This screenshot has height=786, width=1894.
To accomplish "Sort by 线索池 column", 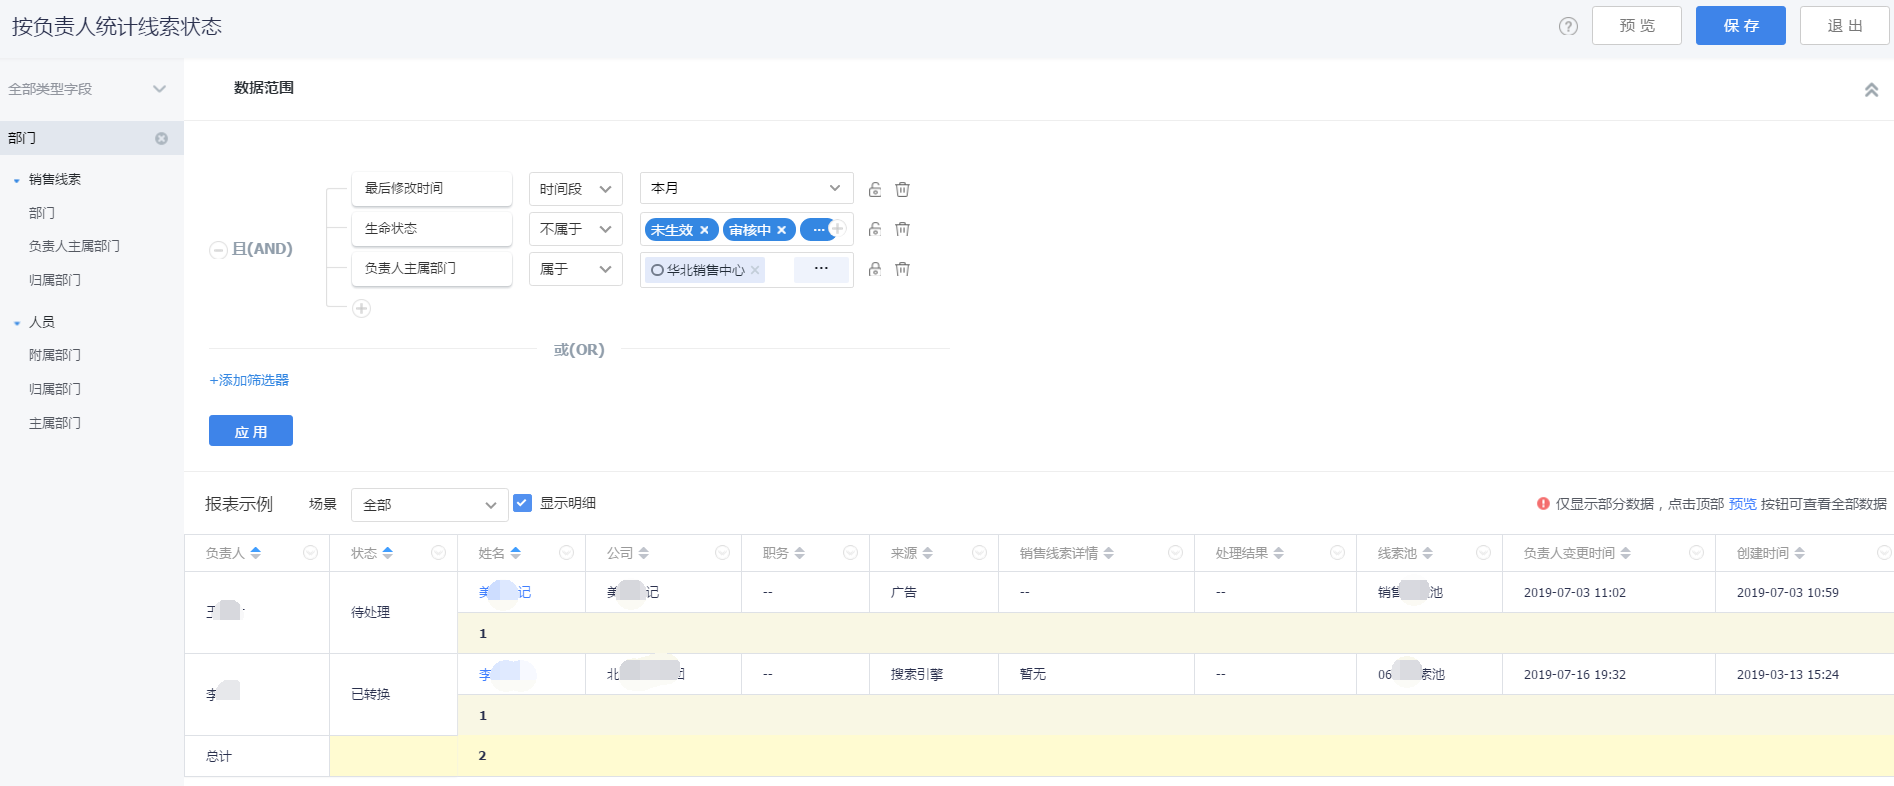I will click(x=1428, y=553).
